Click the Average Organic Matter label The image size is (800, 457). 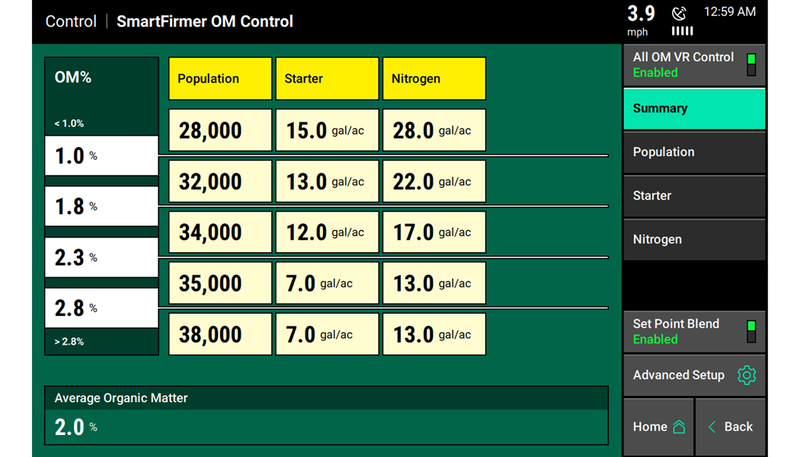click(x=121, y=398)
